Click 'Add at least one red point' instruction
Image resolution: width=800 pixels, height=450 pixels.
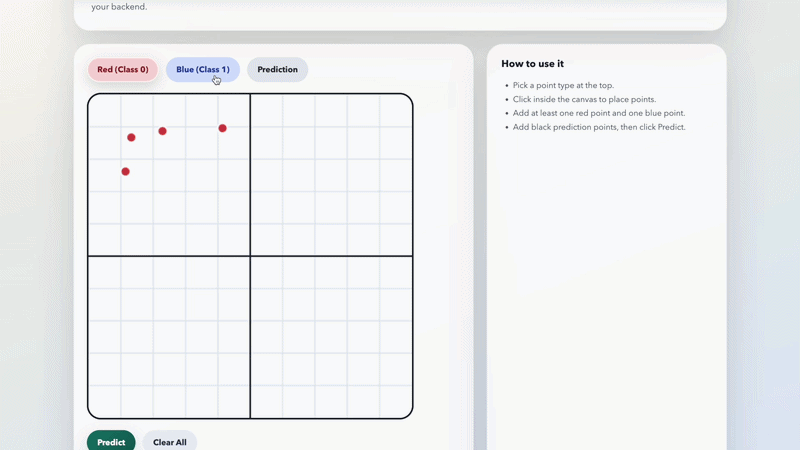click(x=599, y=113)
